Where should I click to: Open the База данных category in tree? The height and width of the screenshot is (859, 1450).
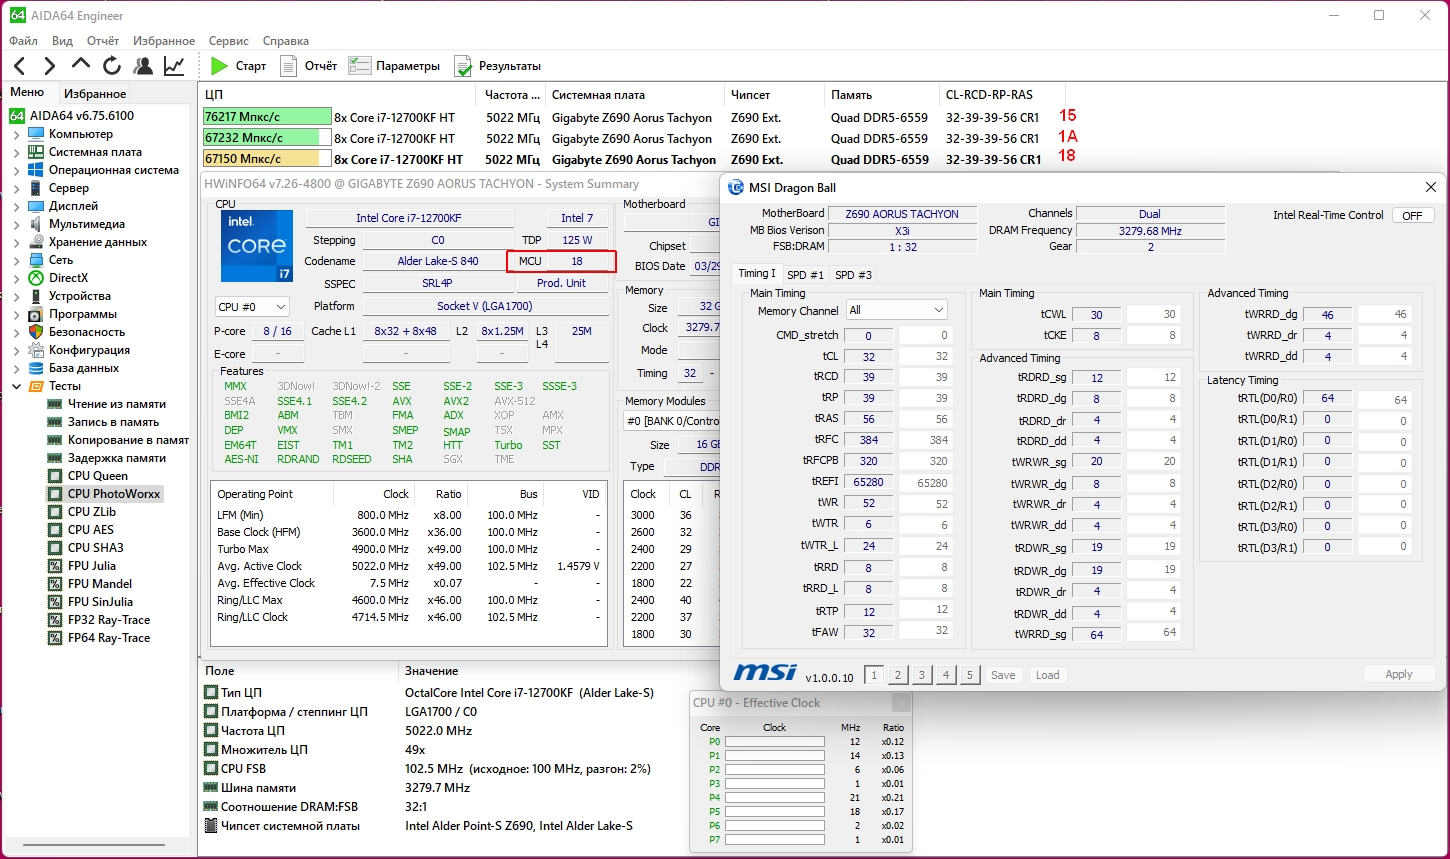pyautogui.click(x=83, y=368)
